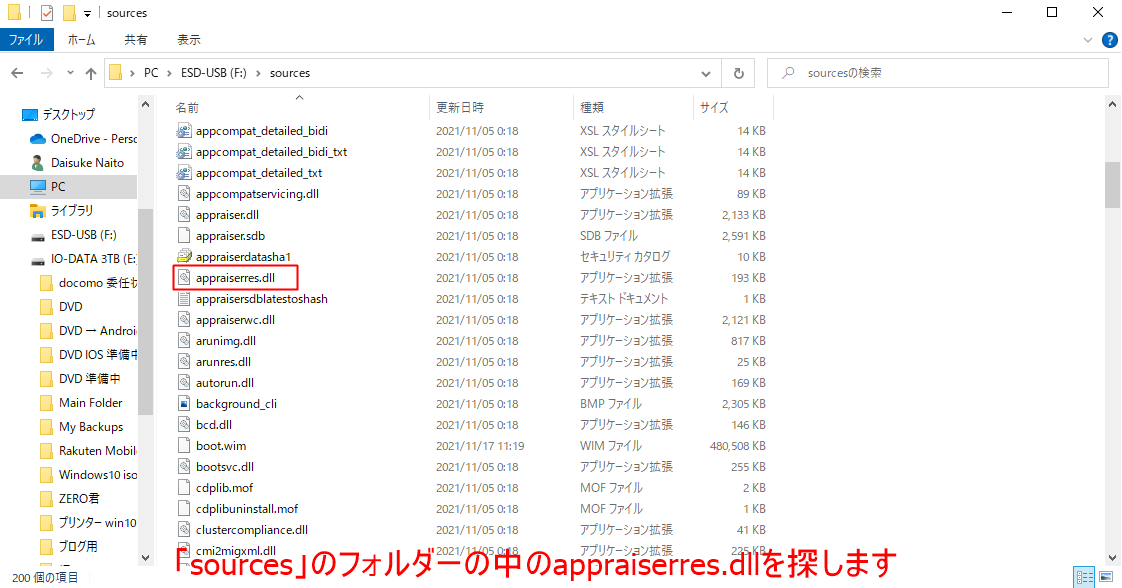Viewport: 1122px width, 588px height.
Task: Refresh the sources folder view
Action: (738, 73)
